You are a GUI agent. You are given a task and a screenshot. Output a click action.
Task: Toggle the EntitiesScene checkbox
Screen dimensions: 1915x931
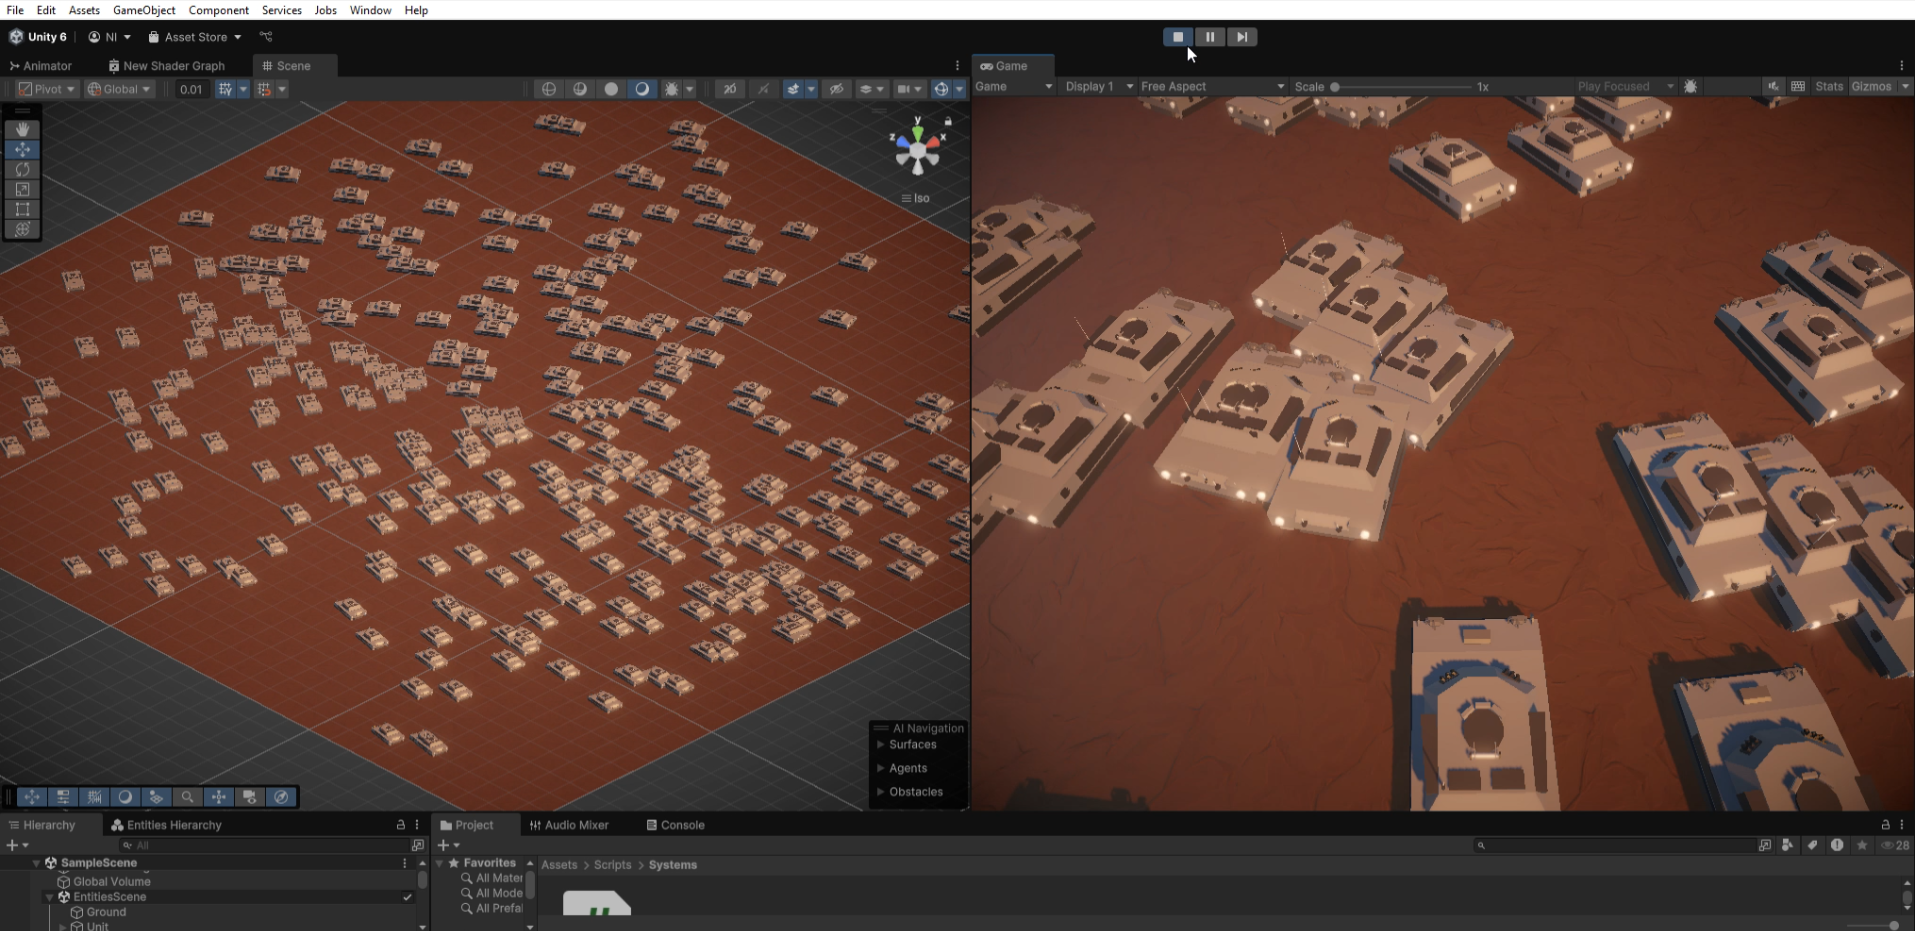(x=407, y=897)
